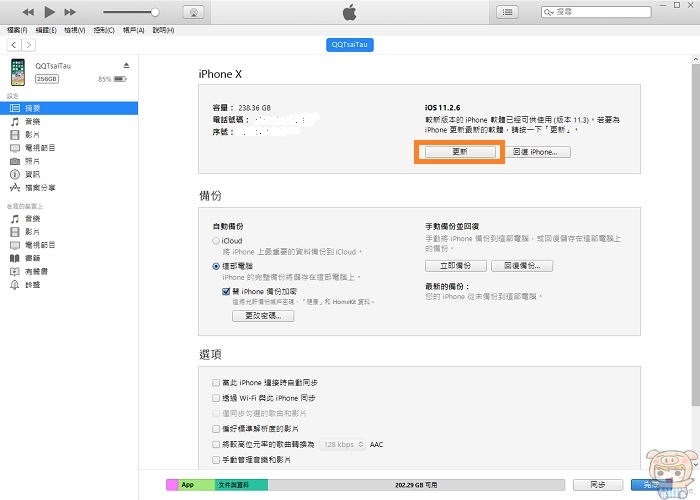Image resolution: width=700 pixels, height=500 pixels.
Task: Open the 編輯(E) menu
Action: point(46,30)
